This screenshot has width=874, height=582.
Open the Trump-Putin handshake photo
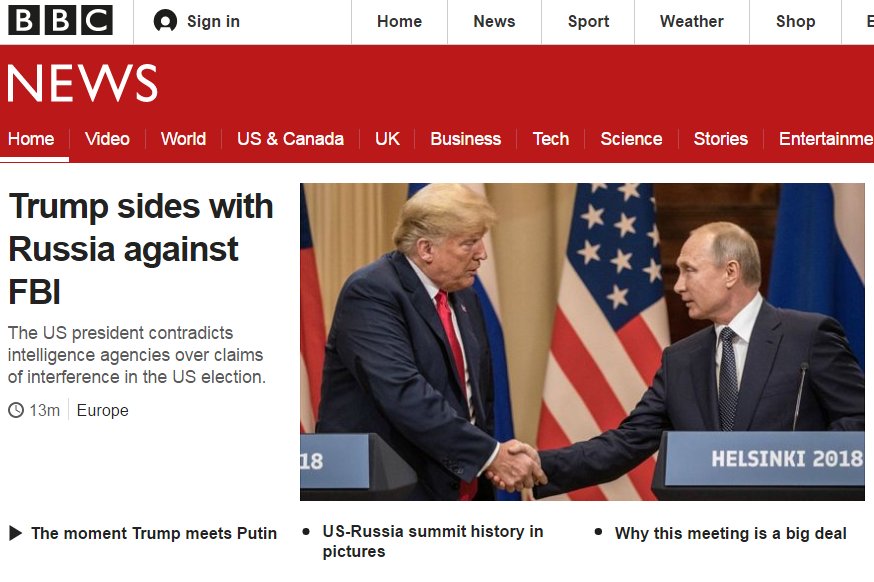pos(582,342)
